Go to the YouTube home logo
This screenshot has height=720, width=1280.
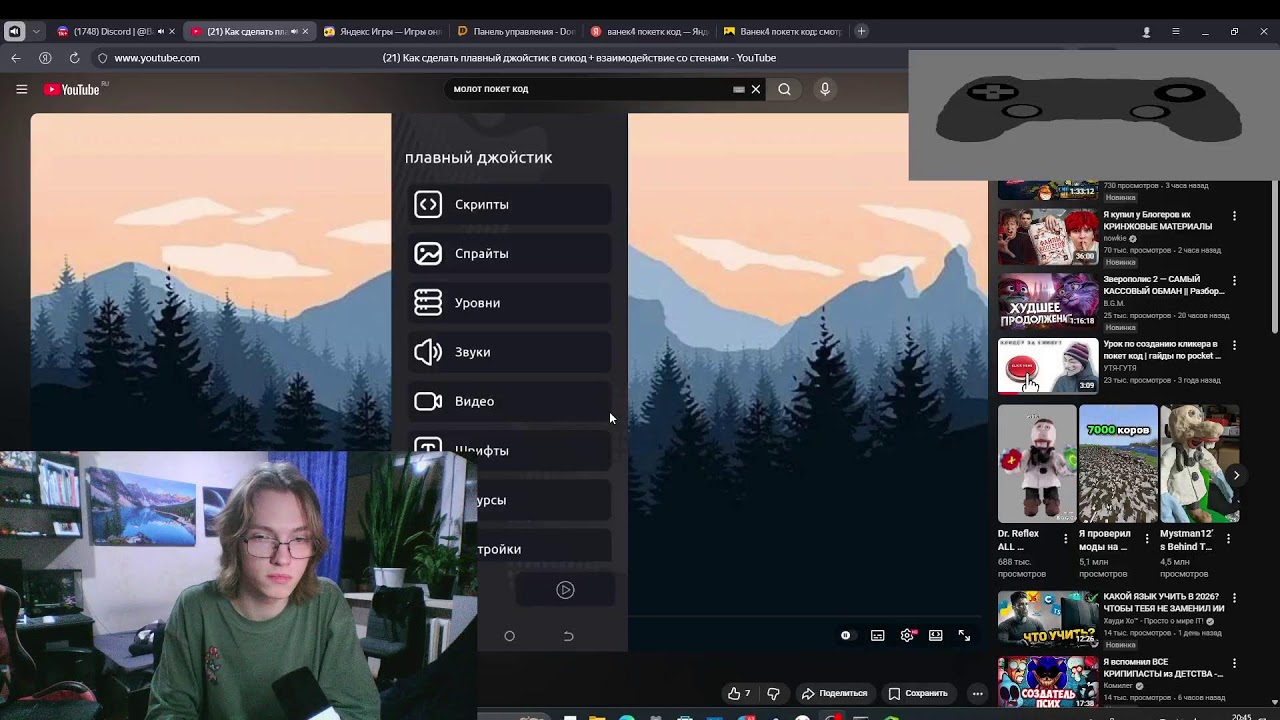(72, 89)
